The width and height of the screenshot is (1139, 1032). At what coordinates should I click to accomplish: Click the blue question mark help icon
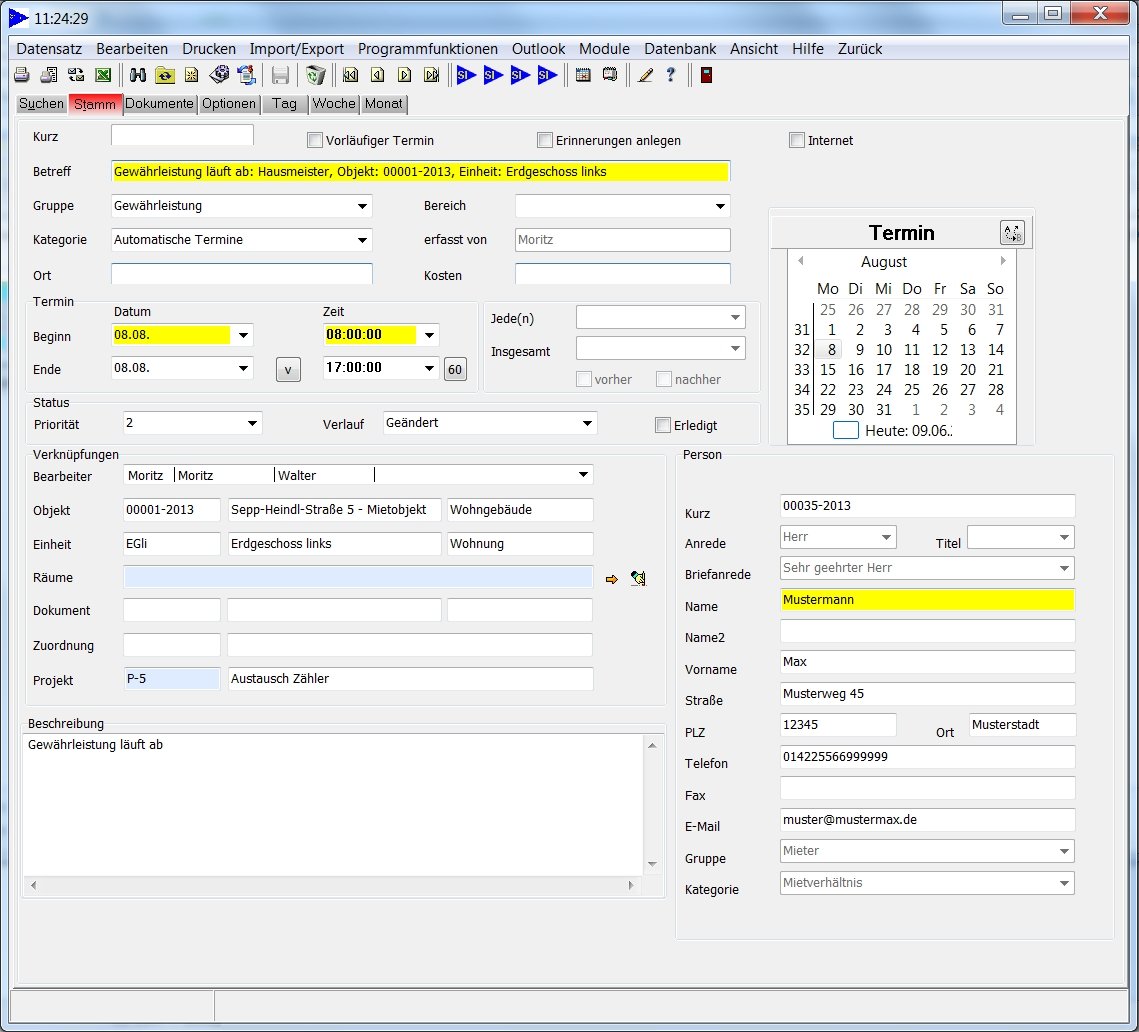click(671, 75)
